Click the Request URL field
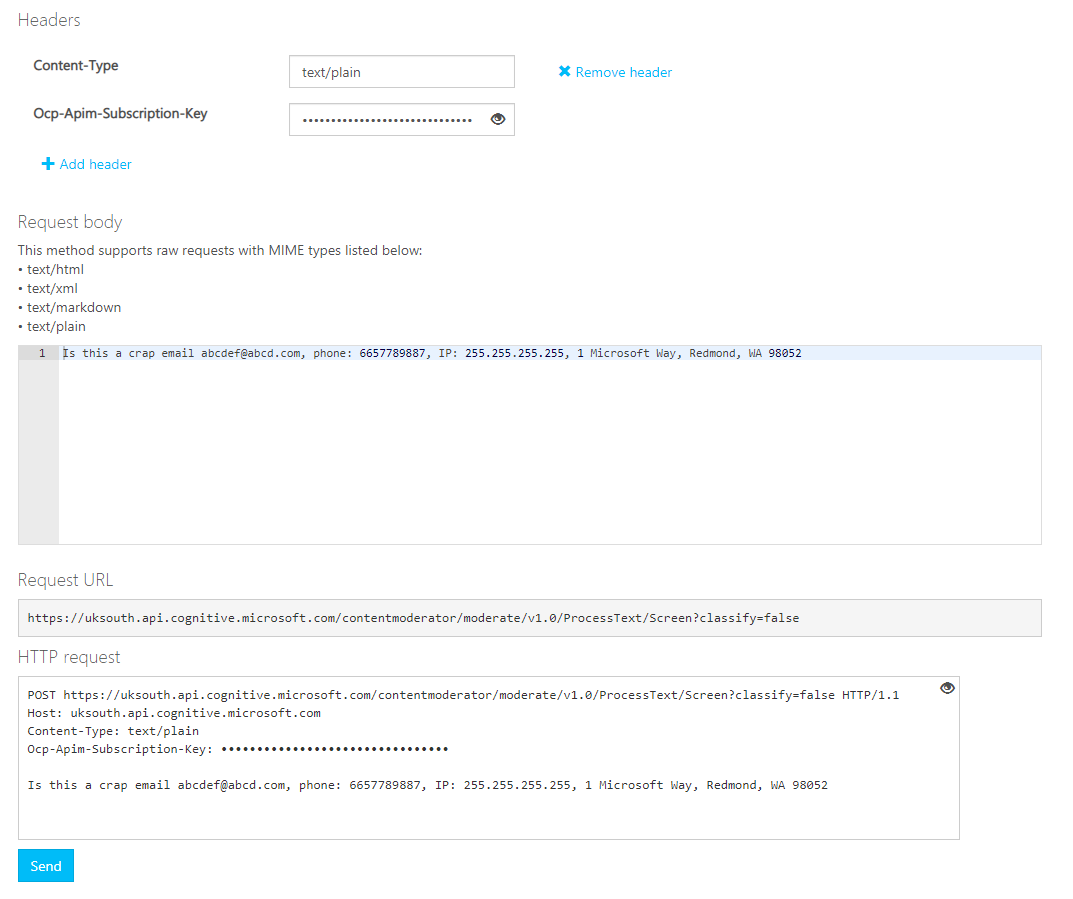Image resolution: width=1073 pixels, height=899 pixels. [529, 618]
